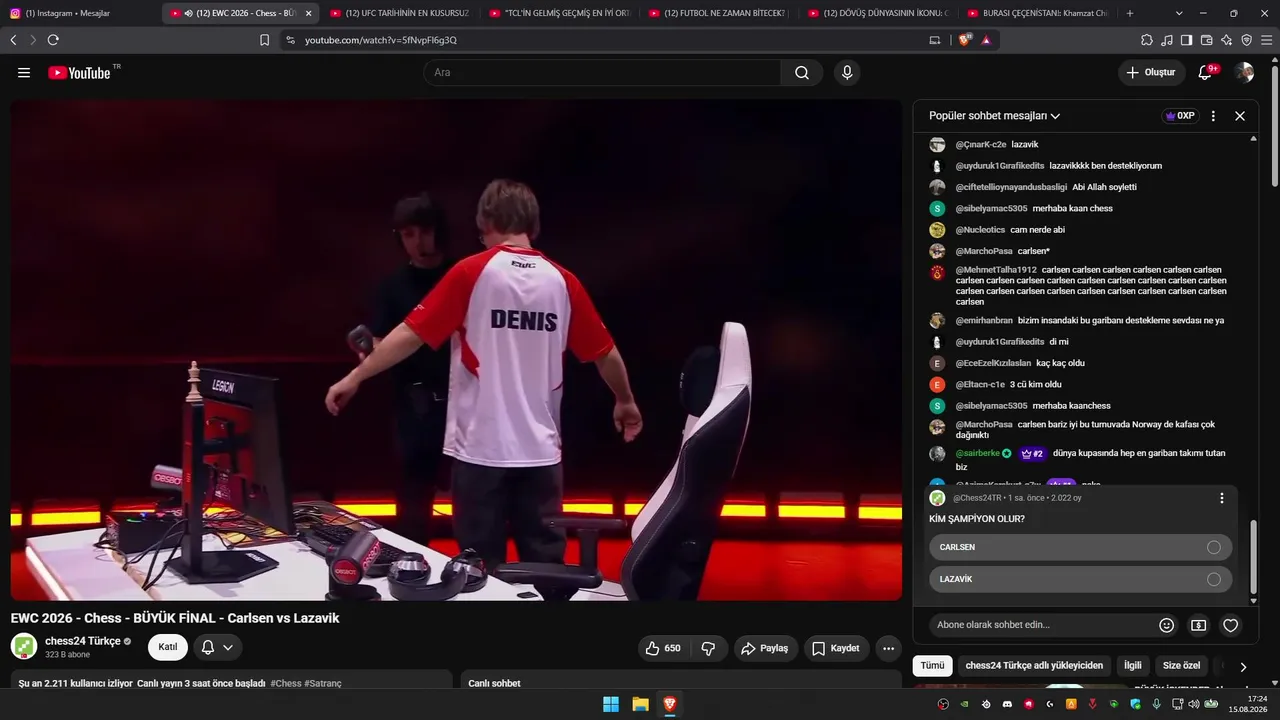
Task: Open the 0XP crown badge in chat
Action: click(x=1180, y=116)
